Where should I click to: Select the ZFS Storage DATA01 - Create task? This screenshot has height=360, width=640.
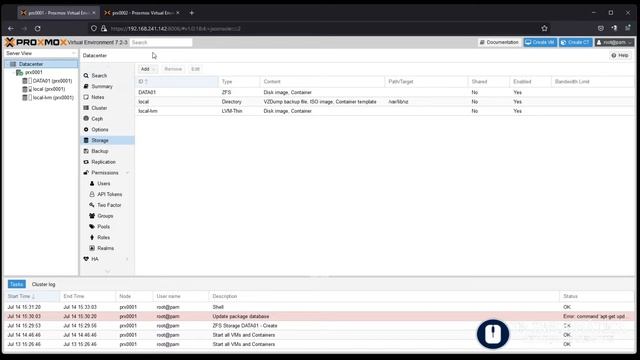point(320,326)
